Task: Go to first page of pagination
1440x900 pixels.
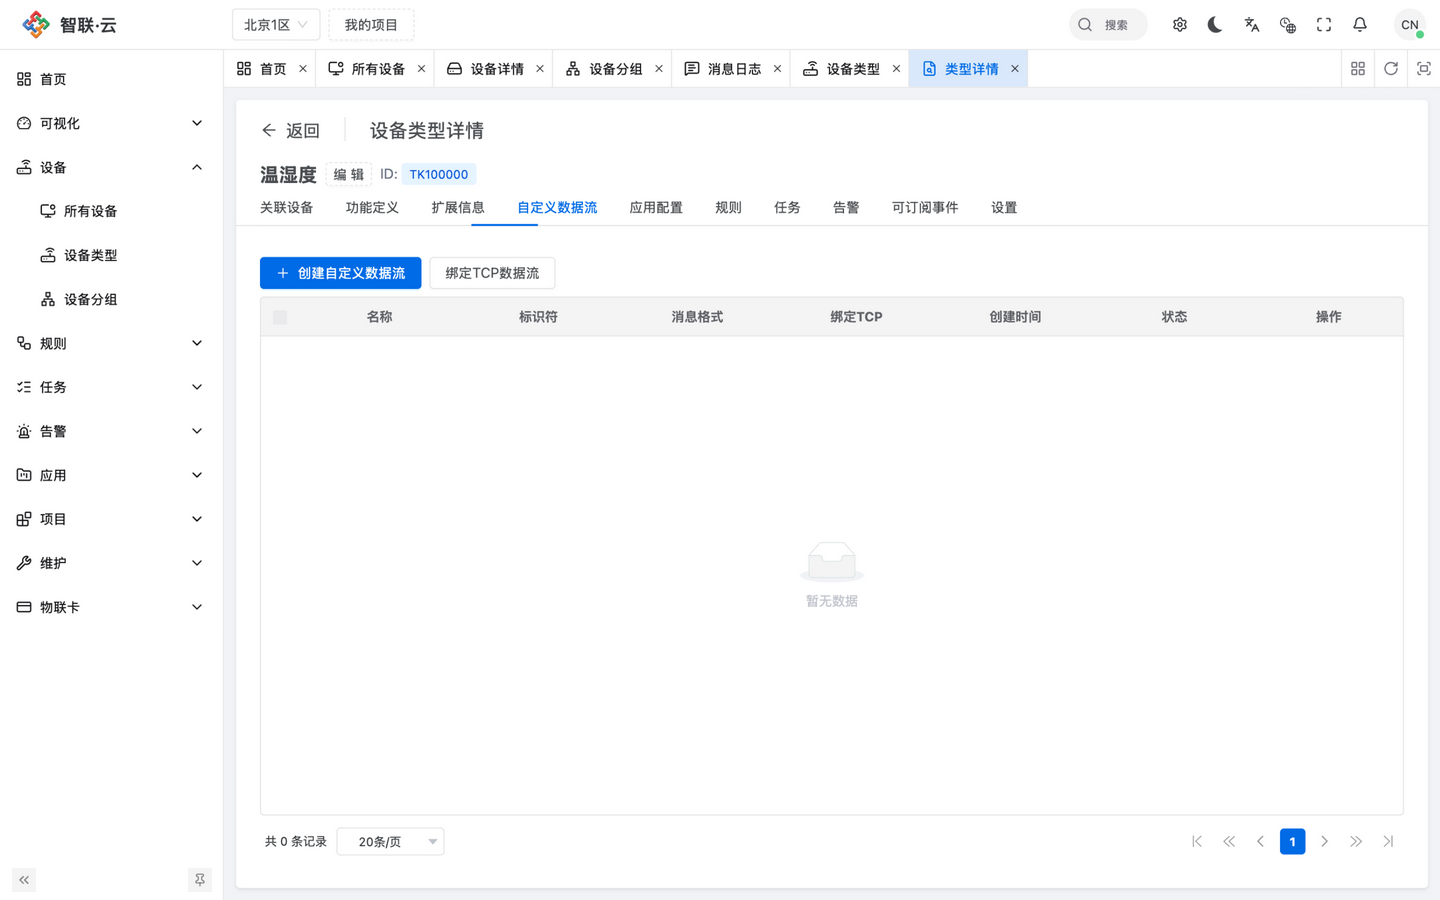Action: pos(1197,842)
